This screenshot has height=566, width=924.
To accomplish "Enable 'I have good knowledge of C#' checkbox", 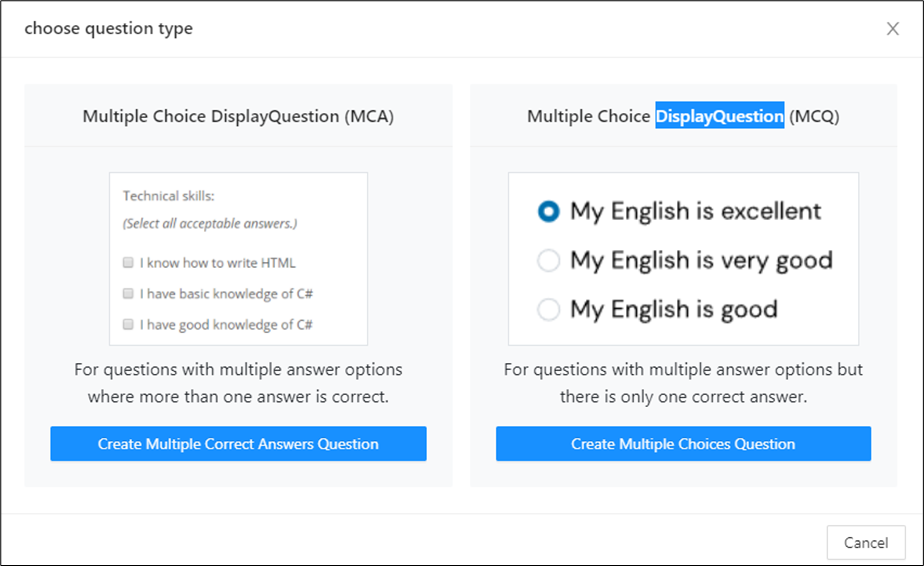I will click(128, 324).
